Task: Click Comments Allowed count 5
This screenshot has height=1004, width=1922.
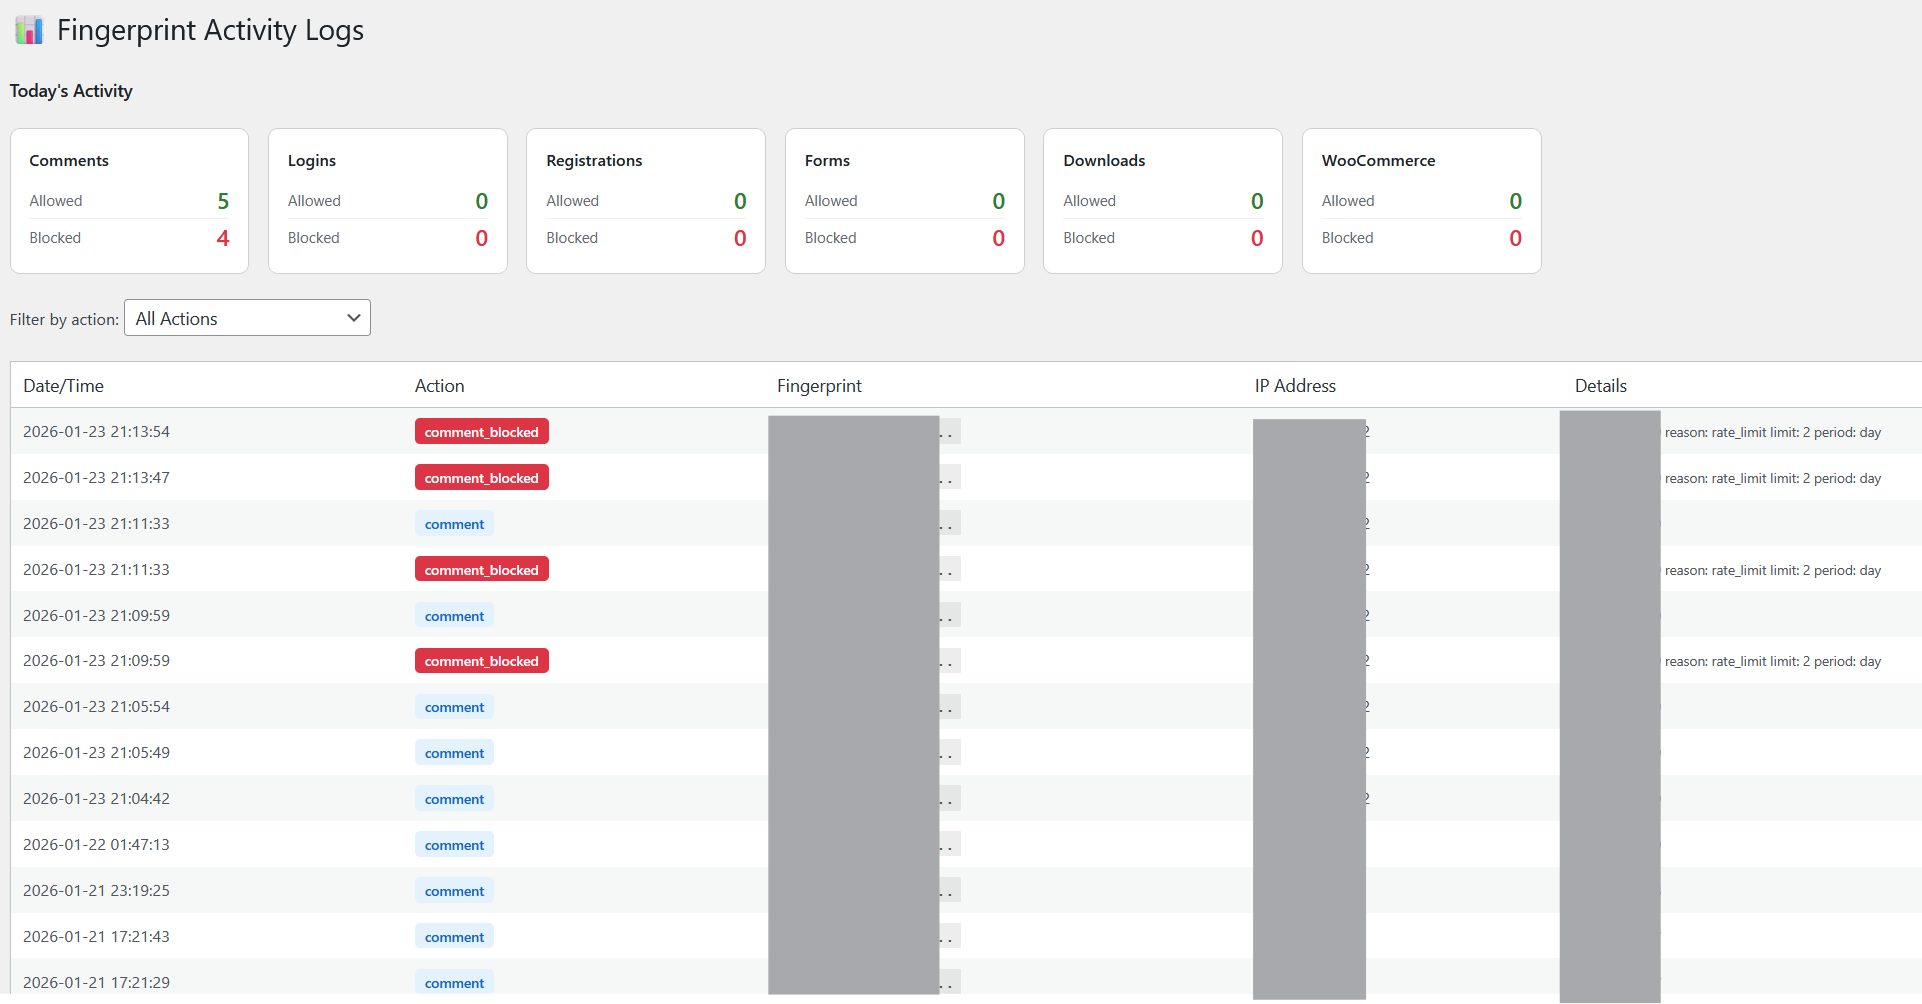Action: point(223,201)
